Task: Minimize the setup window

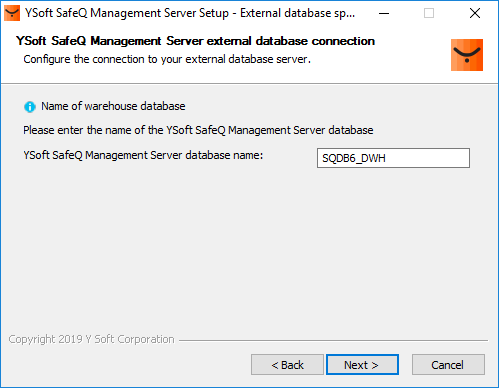Action: [x=384, y=13]
